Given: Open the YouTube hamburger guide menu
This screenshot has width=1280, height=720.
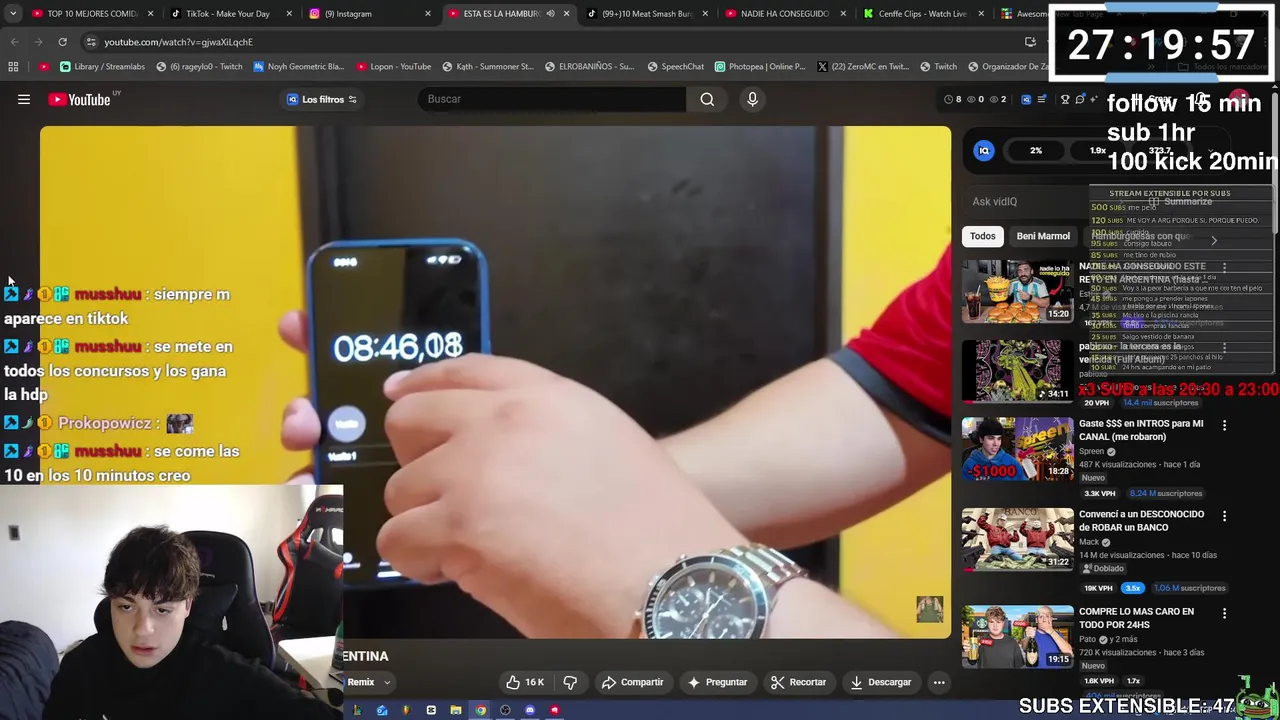Looking at the screenshot, I should pos(24,99).
